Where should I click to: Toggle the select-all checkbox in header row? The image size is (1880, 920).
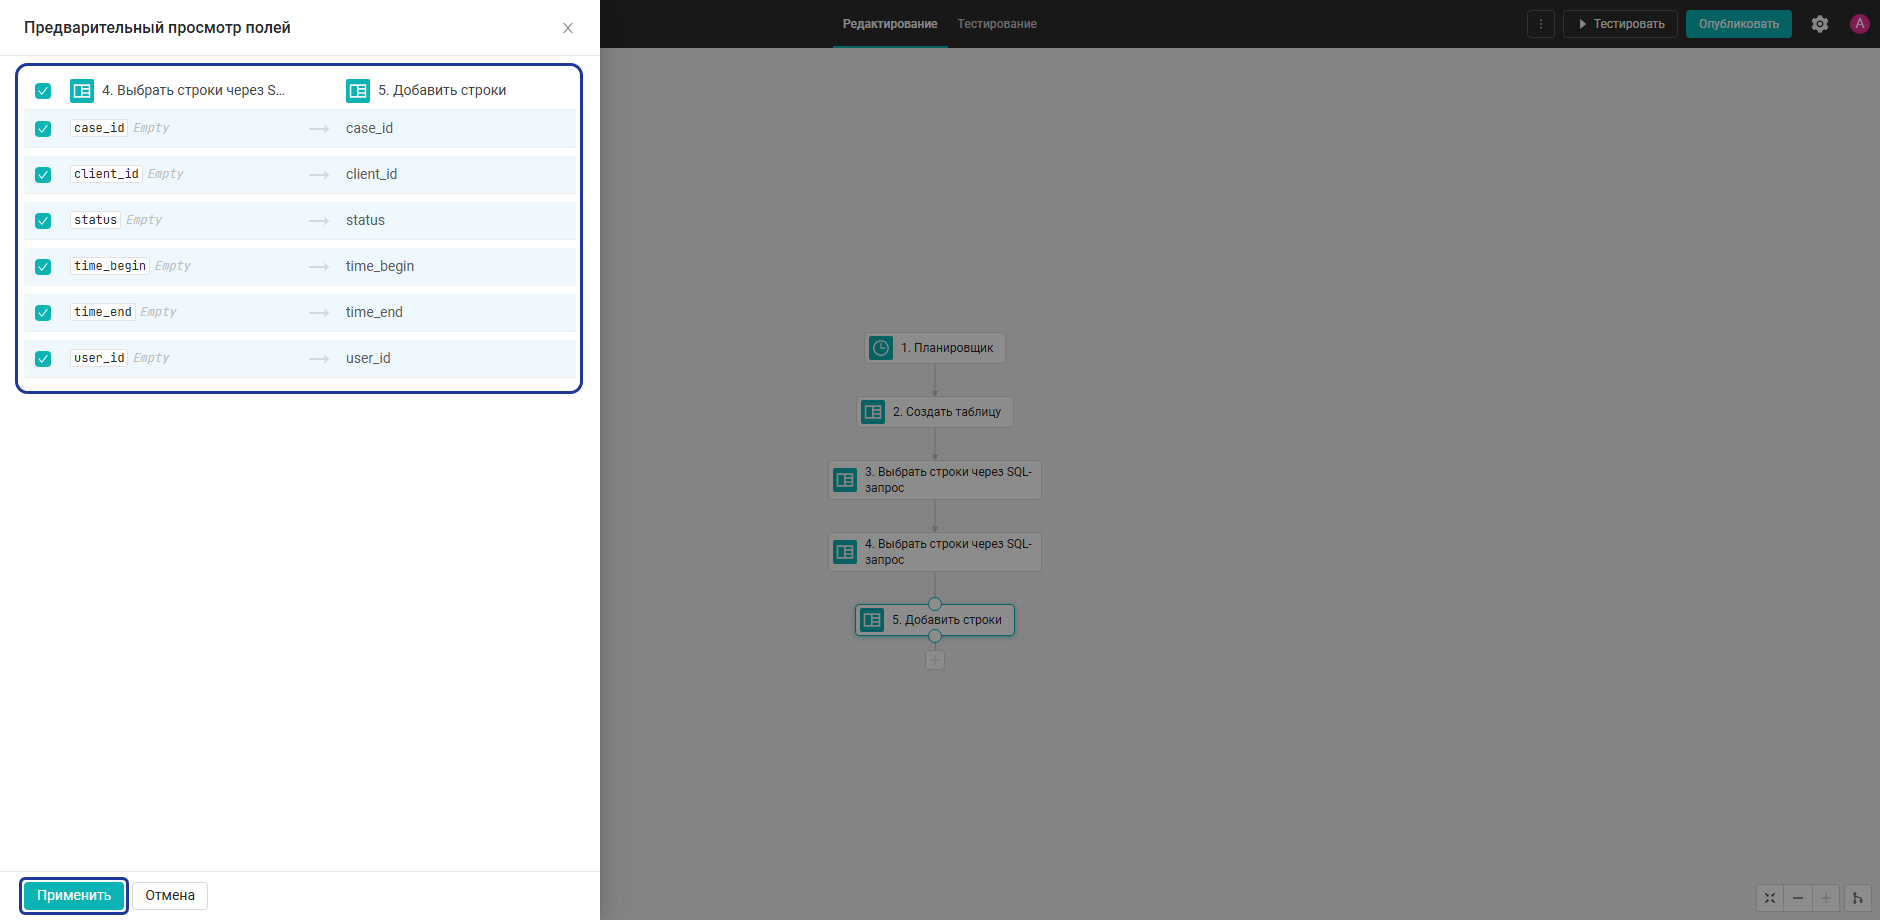[43, 91]
